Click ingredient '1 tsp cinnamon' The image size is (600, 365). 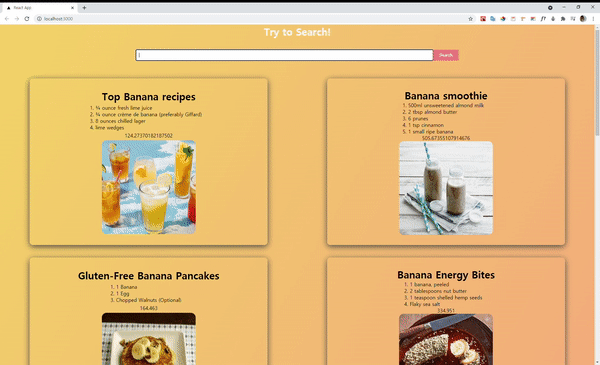426,125
